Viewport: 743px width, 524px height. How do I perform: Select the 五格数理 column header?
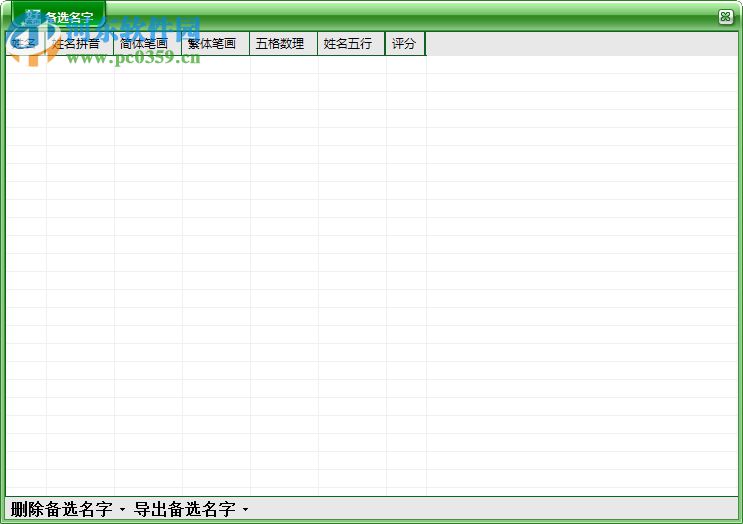tap(283, 44)
